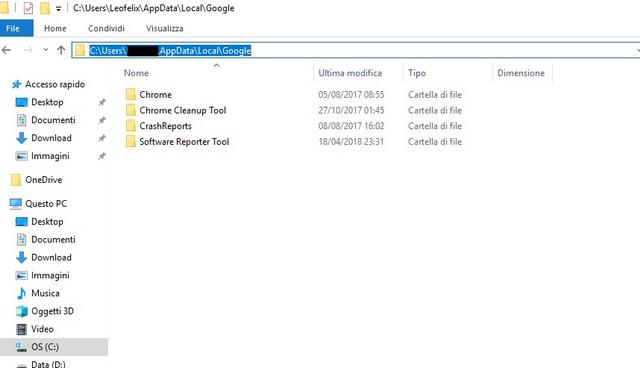The height and width of the screenshot is (368, 640).
Task: Click the Questo PC computer icon
Action: coord(16,204)
